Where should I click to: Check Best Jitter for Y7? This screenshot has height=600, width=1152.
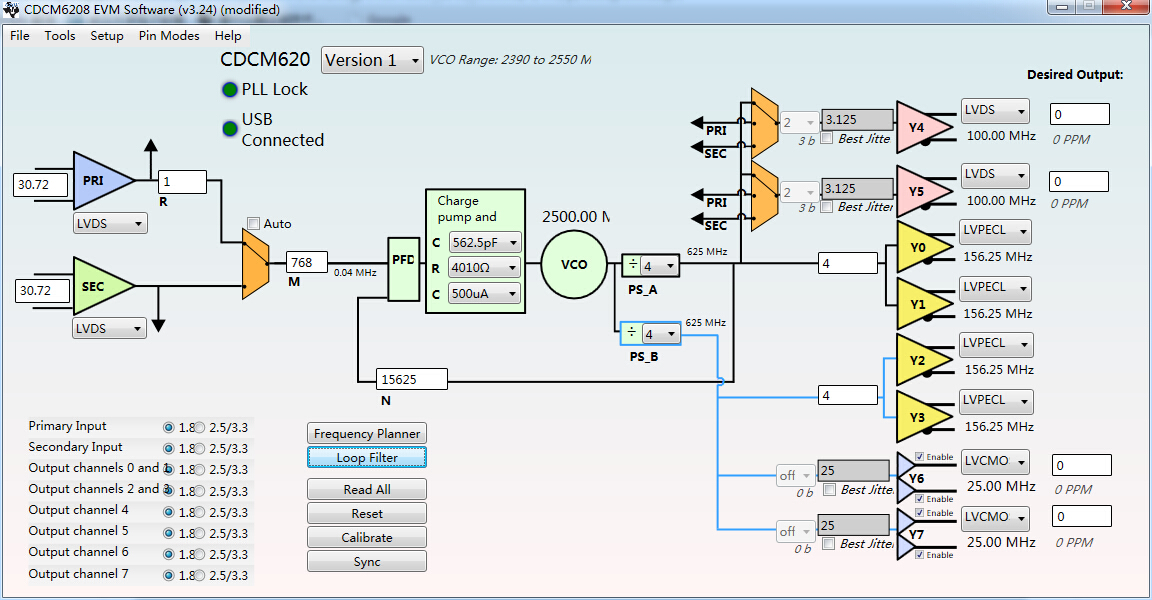(x=829, y=543)
